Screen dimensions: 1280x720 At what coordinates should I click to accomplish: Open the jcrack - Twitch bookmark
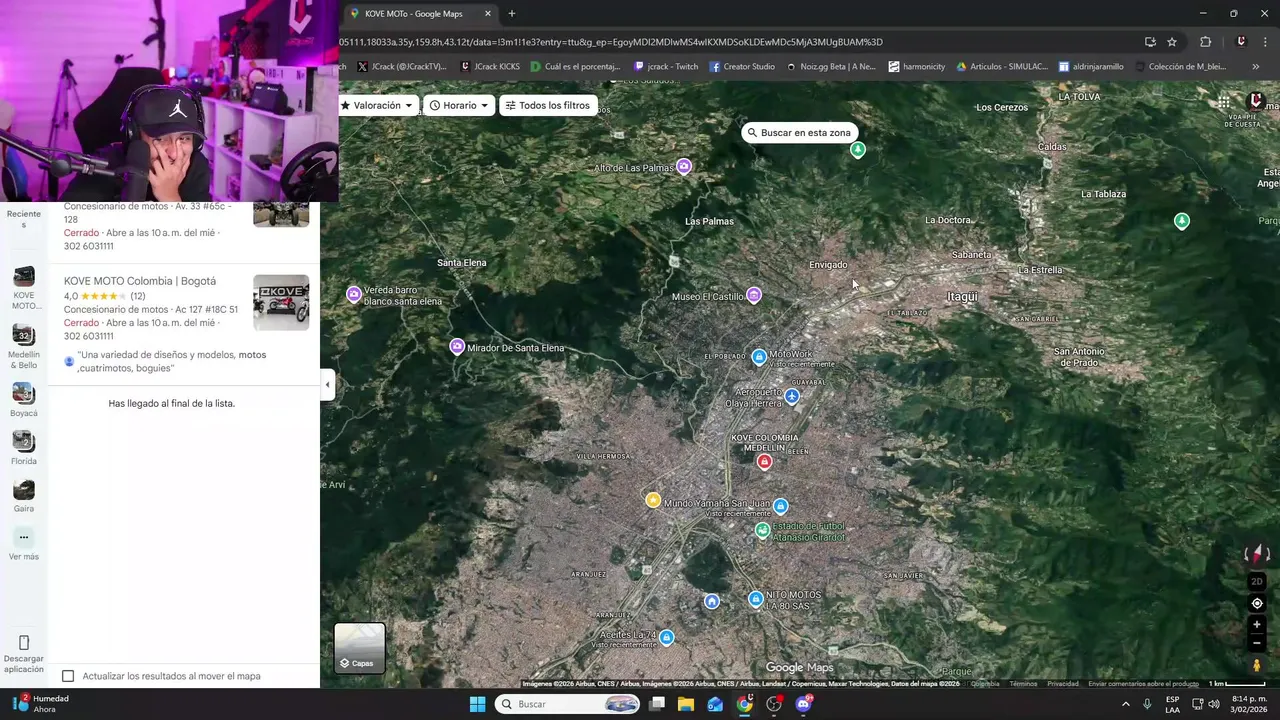[666, 67]
